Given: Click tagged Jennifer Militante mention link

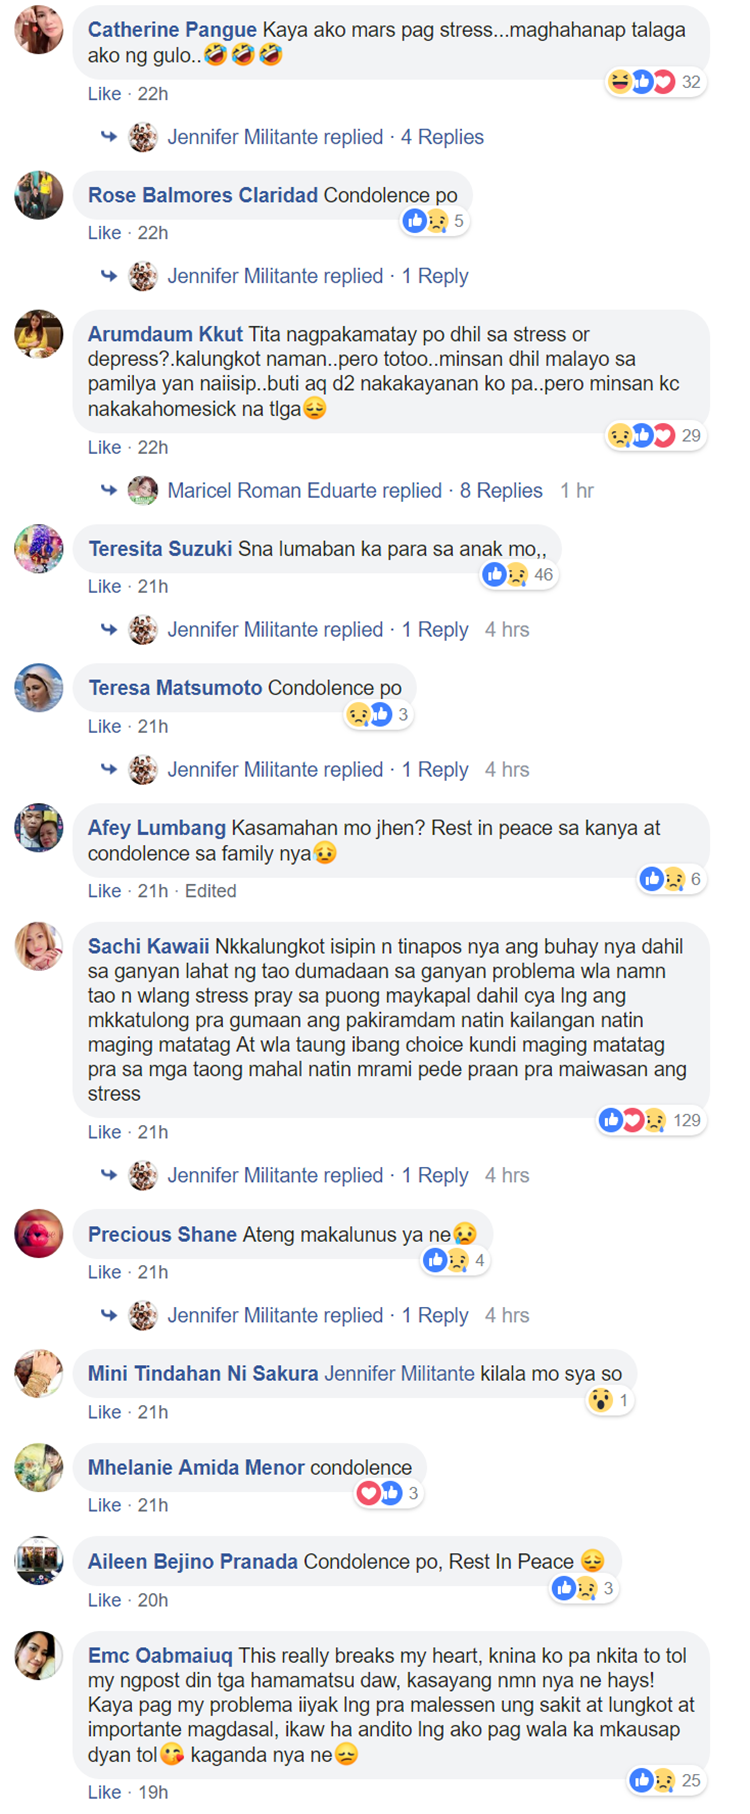Looking at the screenshot, I should point(399,1374).
